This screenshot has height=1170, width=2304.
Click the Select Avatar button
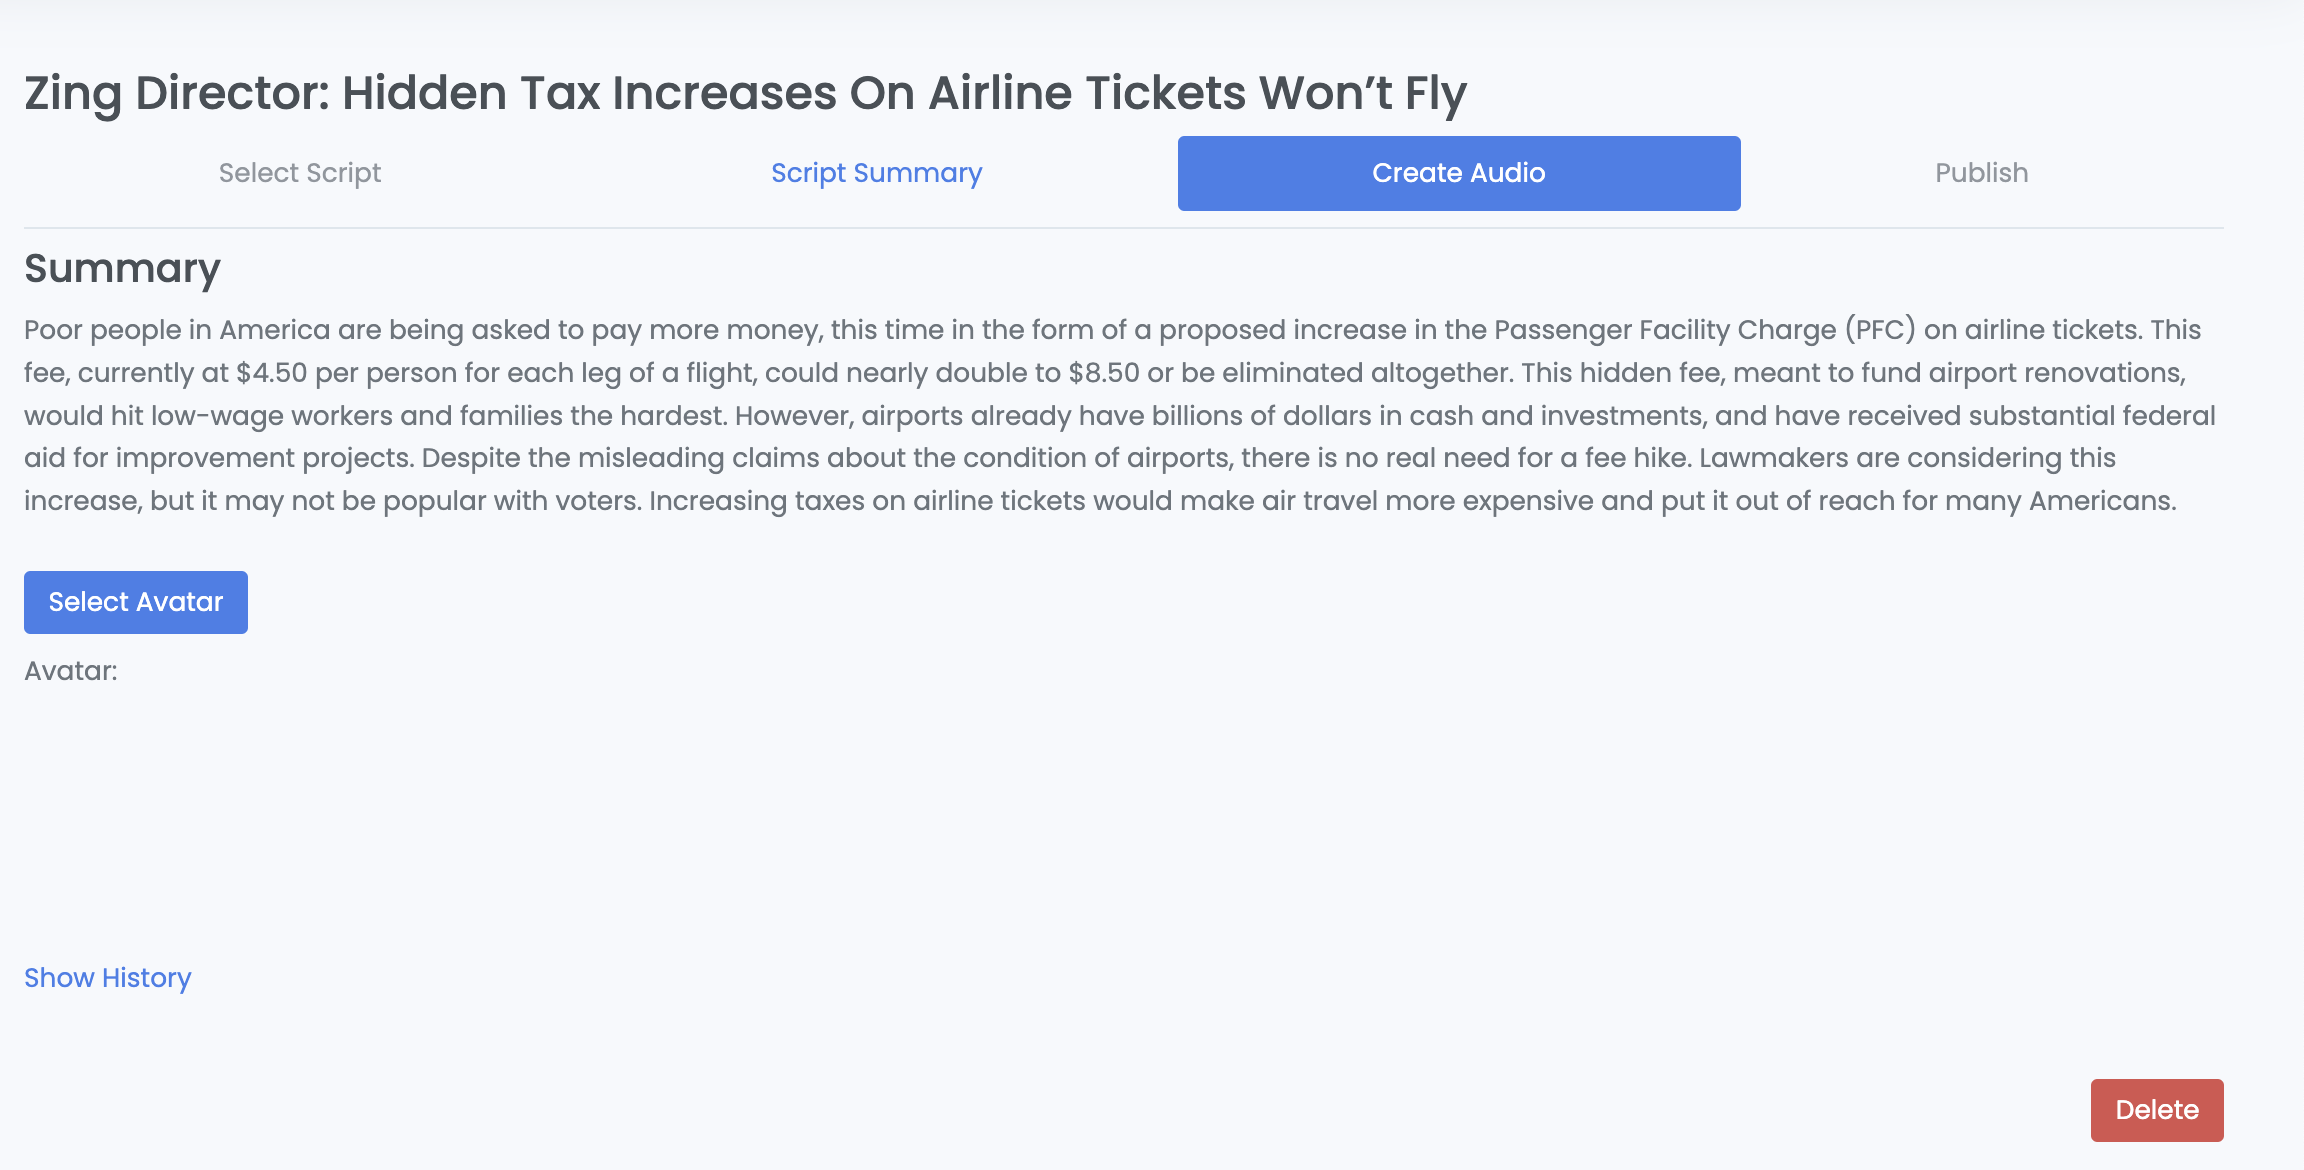click(136, 602)
